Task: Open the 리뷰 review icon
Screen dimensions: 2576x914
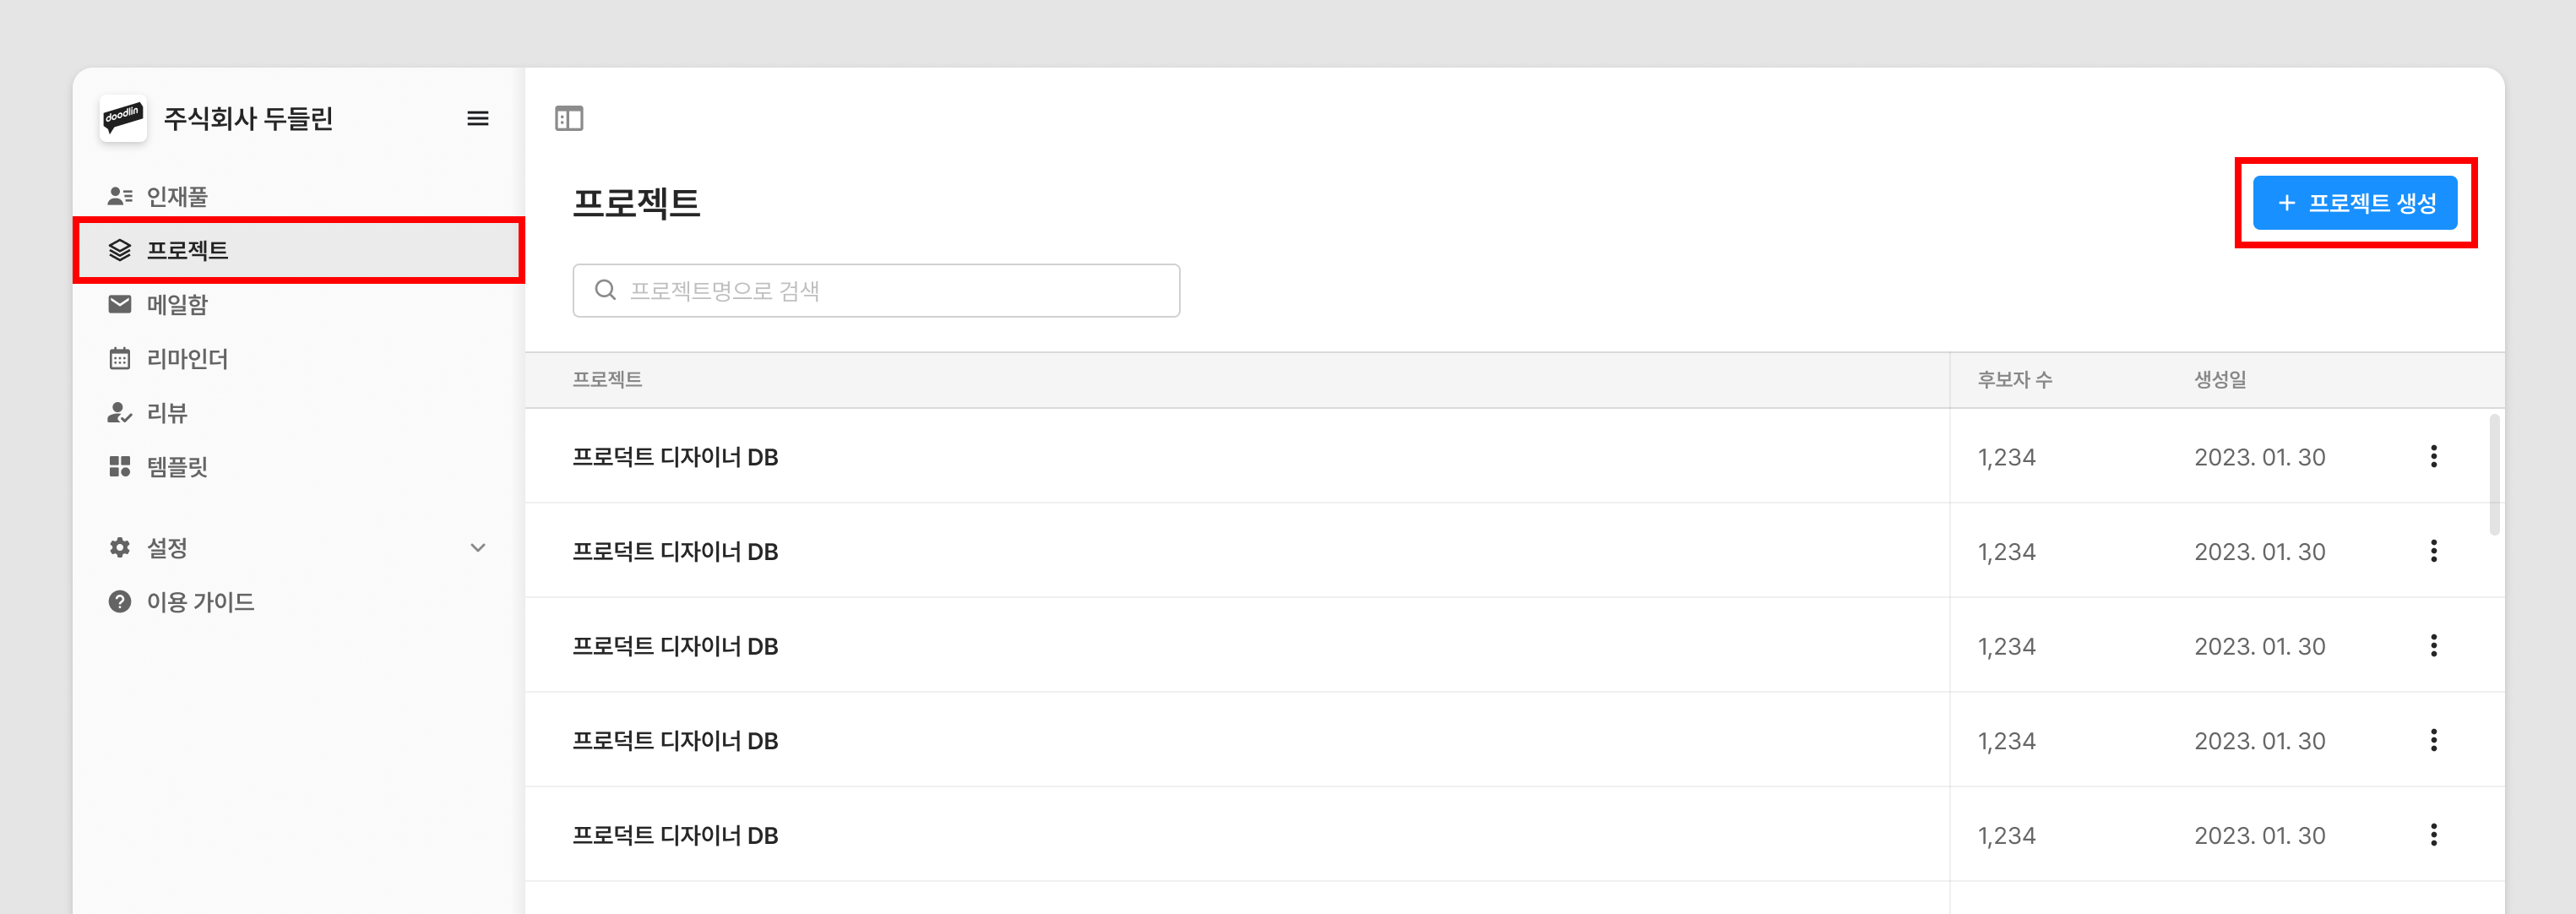Action: click(x=120, y=412)
